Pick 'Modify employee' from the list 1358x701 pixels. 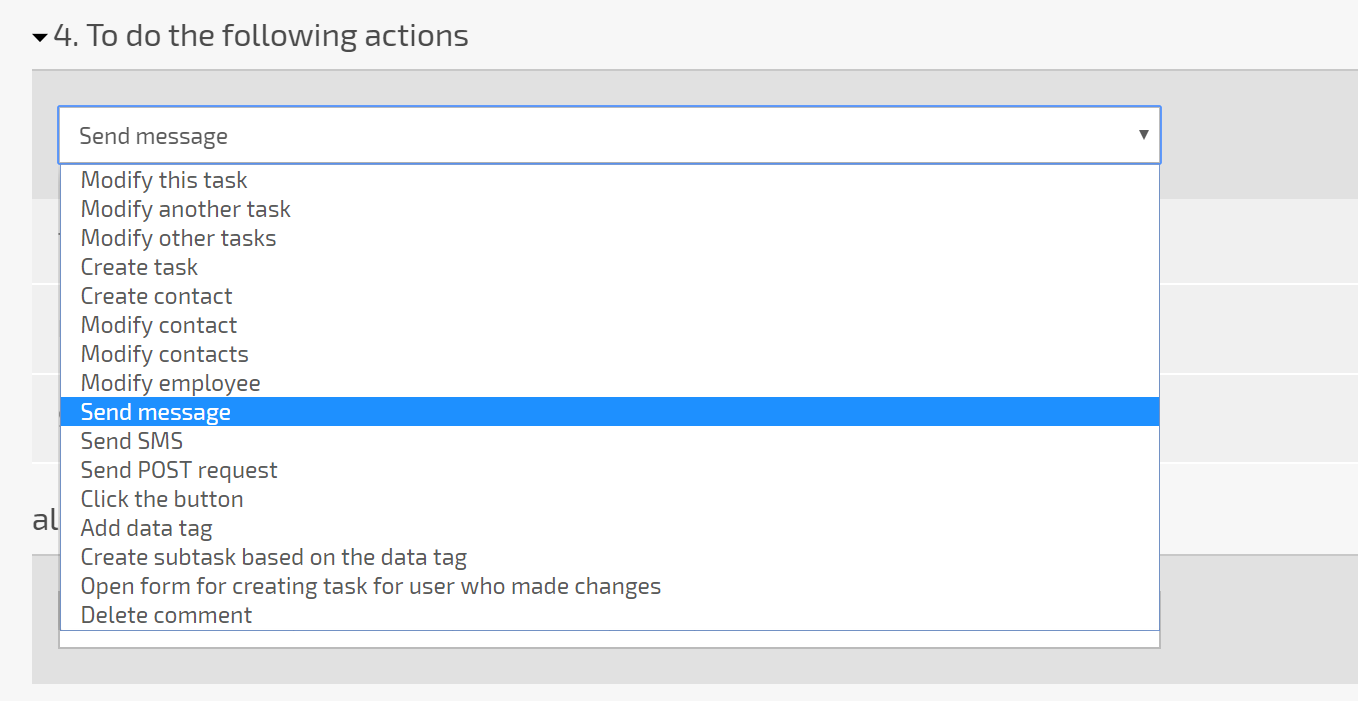(x=609, y=383)
